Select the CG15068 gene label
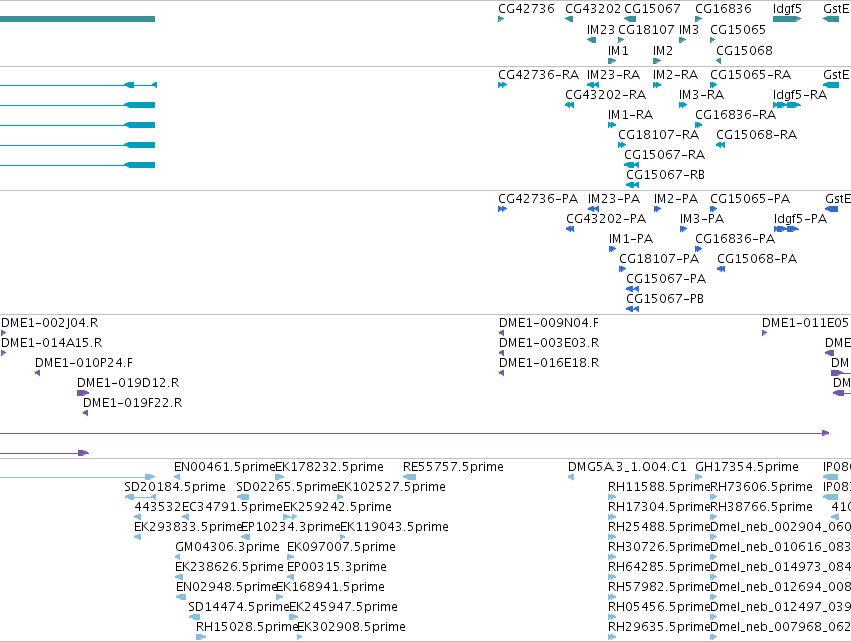The image size is (851, 642). [x=744, y=50]
